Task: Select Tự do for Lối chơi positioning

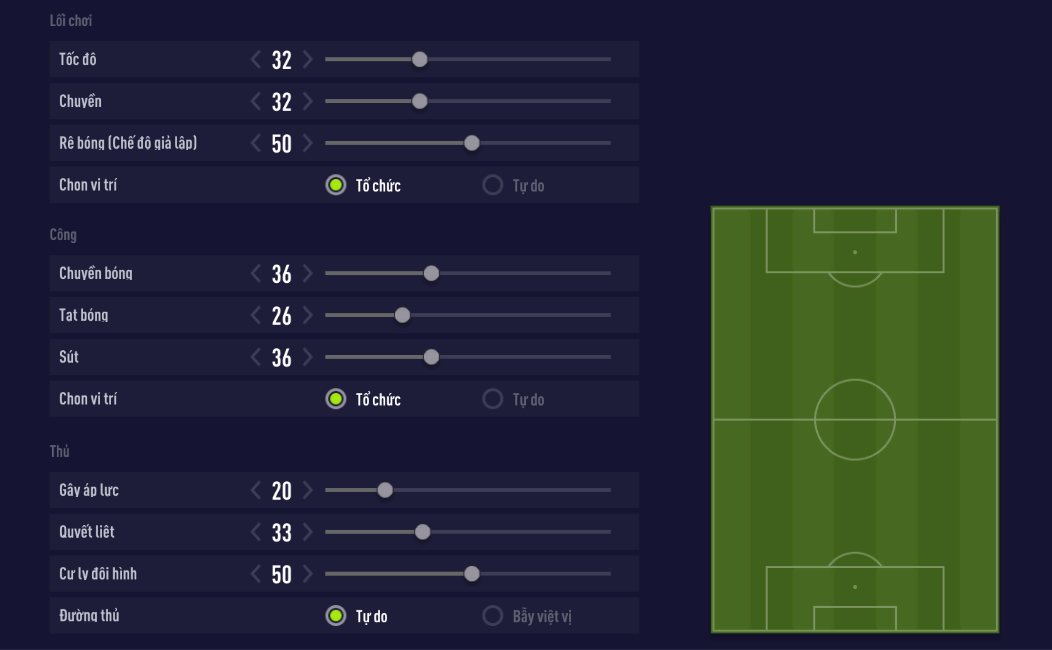Action: coord(492,185)
